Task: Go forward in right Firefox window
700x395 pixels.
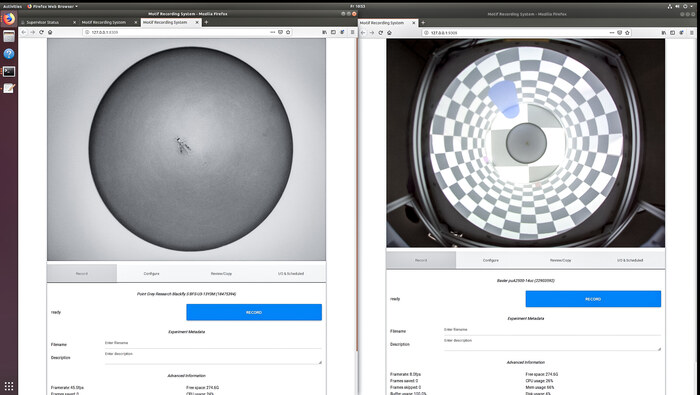Action: coord(372,33)
